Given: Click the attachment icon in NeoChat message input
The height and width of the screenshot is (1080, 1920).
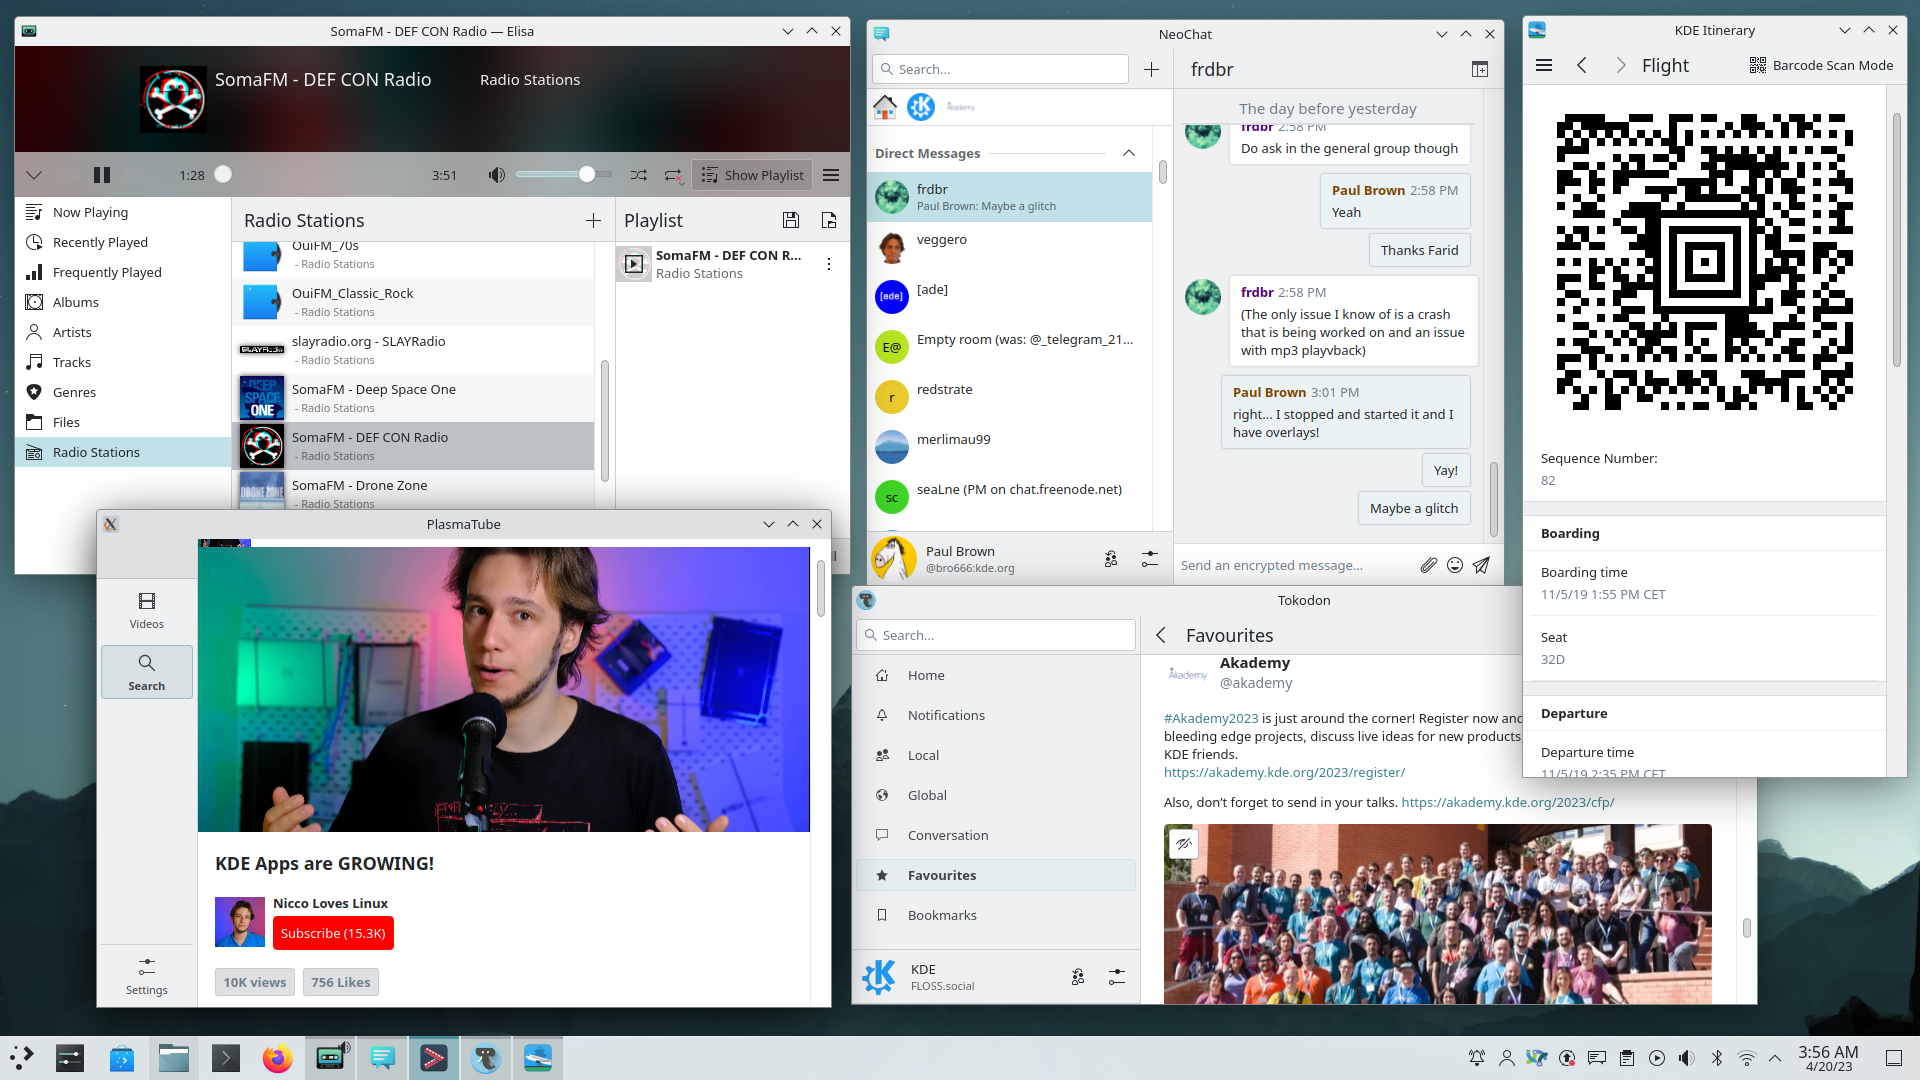Looking at the screenshot, I should tap(1428, 564).
